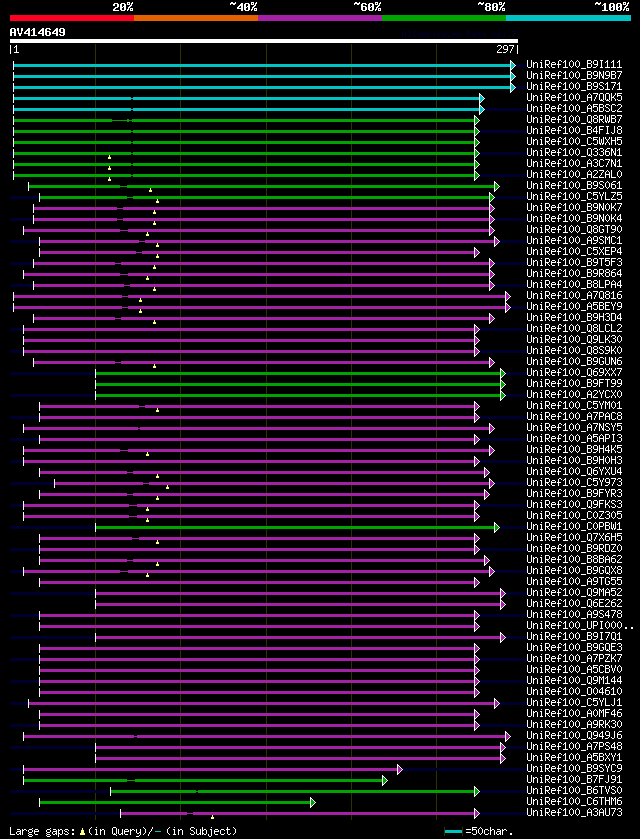Click the UniRef100_A7PS48 label
The width and height of the screenshot is (640, 839).
(574, 747)
